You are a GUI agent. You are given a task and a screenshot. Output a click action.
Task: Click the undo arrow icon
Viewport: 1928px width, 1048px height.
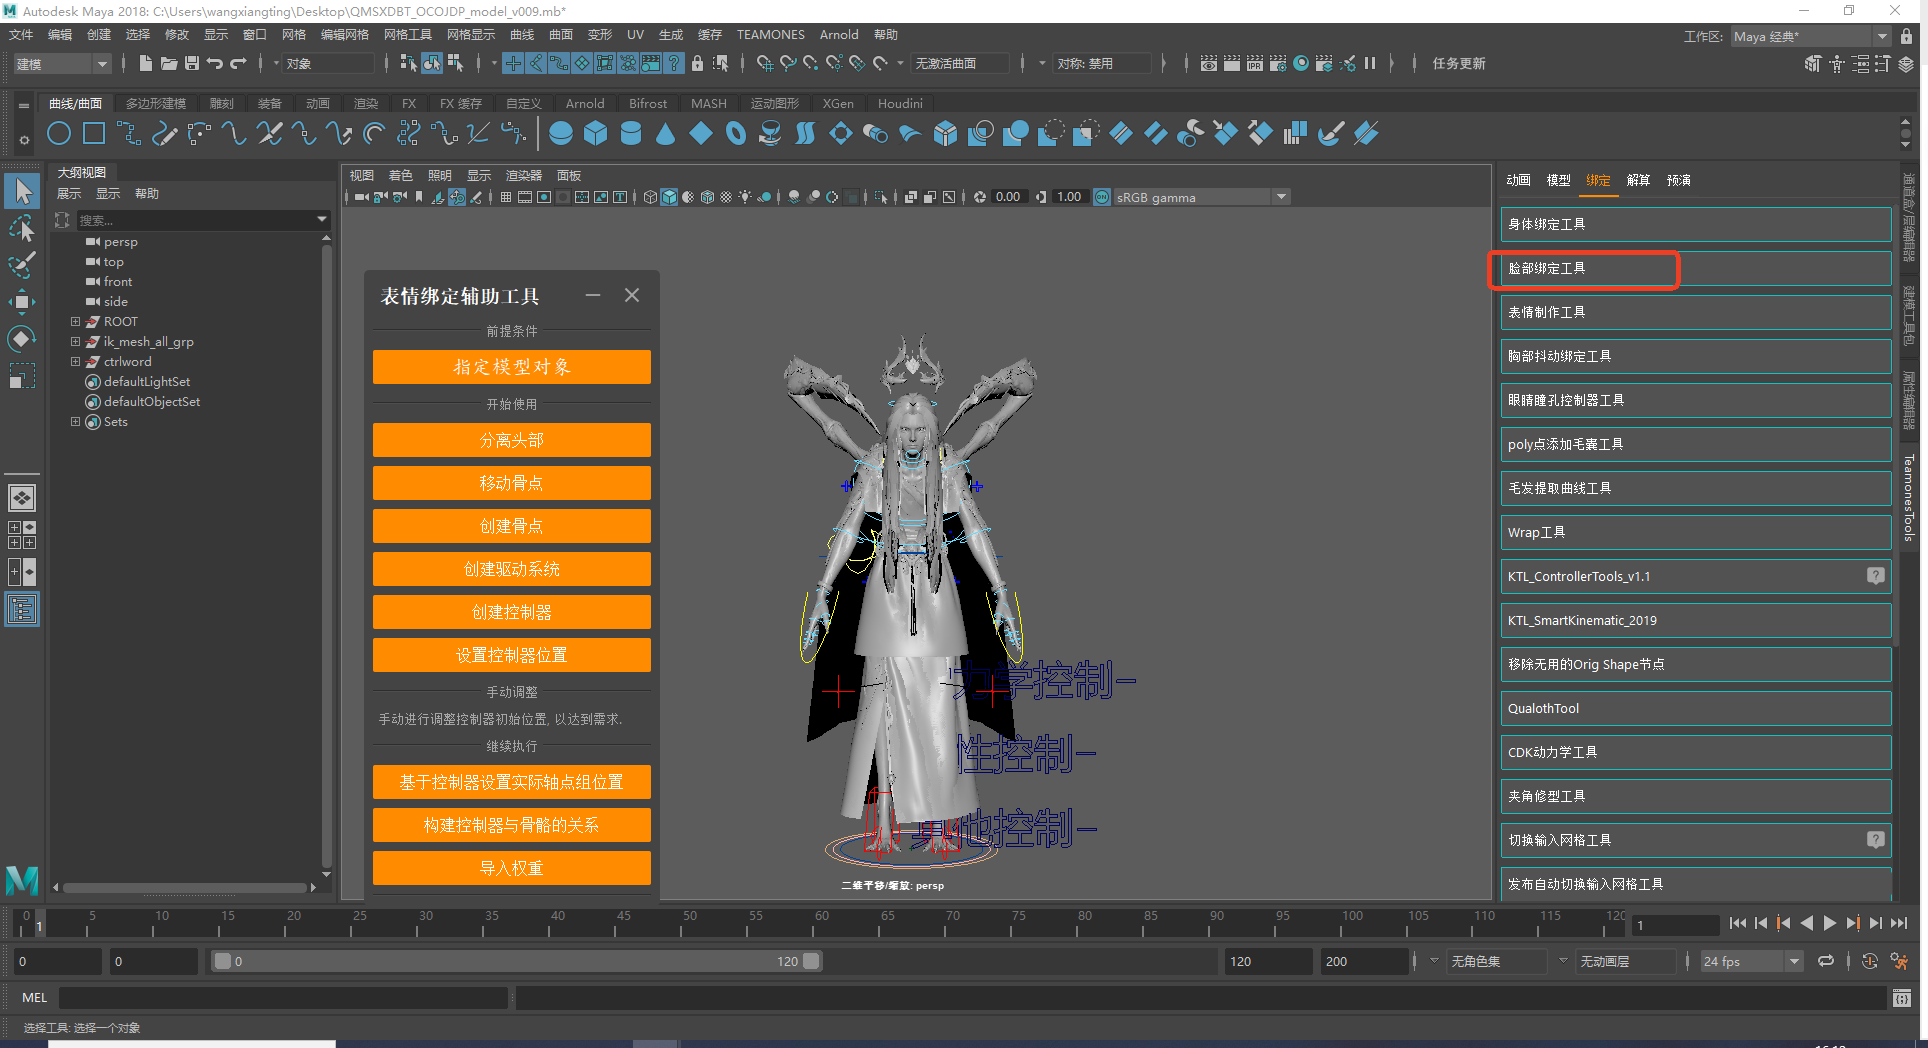click(215, 63)
